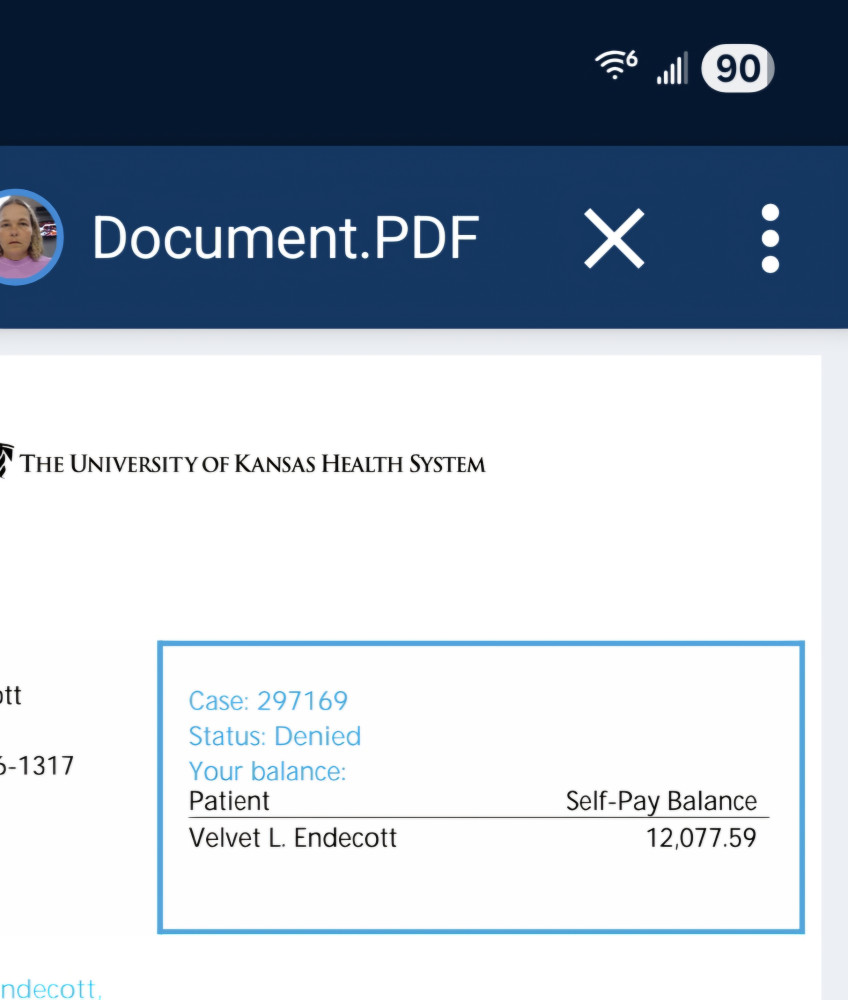The height and width of the screenshot is (1000, 848).
Task: Click the Patient column header
Action: 229,801
